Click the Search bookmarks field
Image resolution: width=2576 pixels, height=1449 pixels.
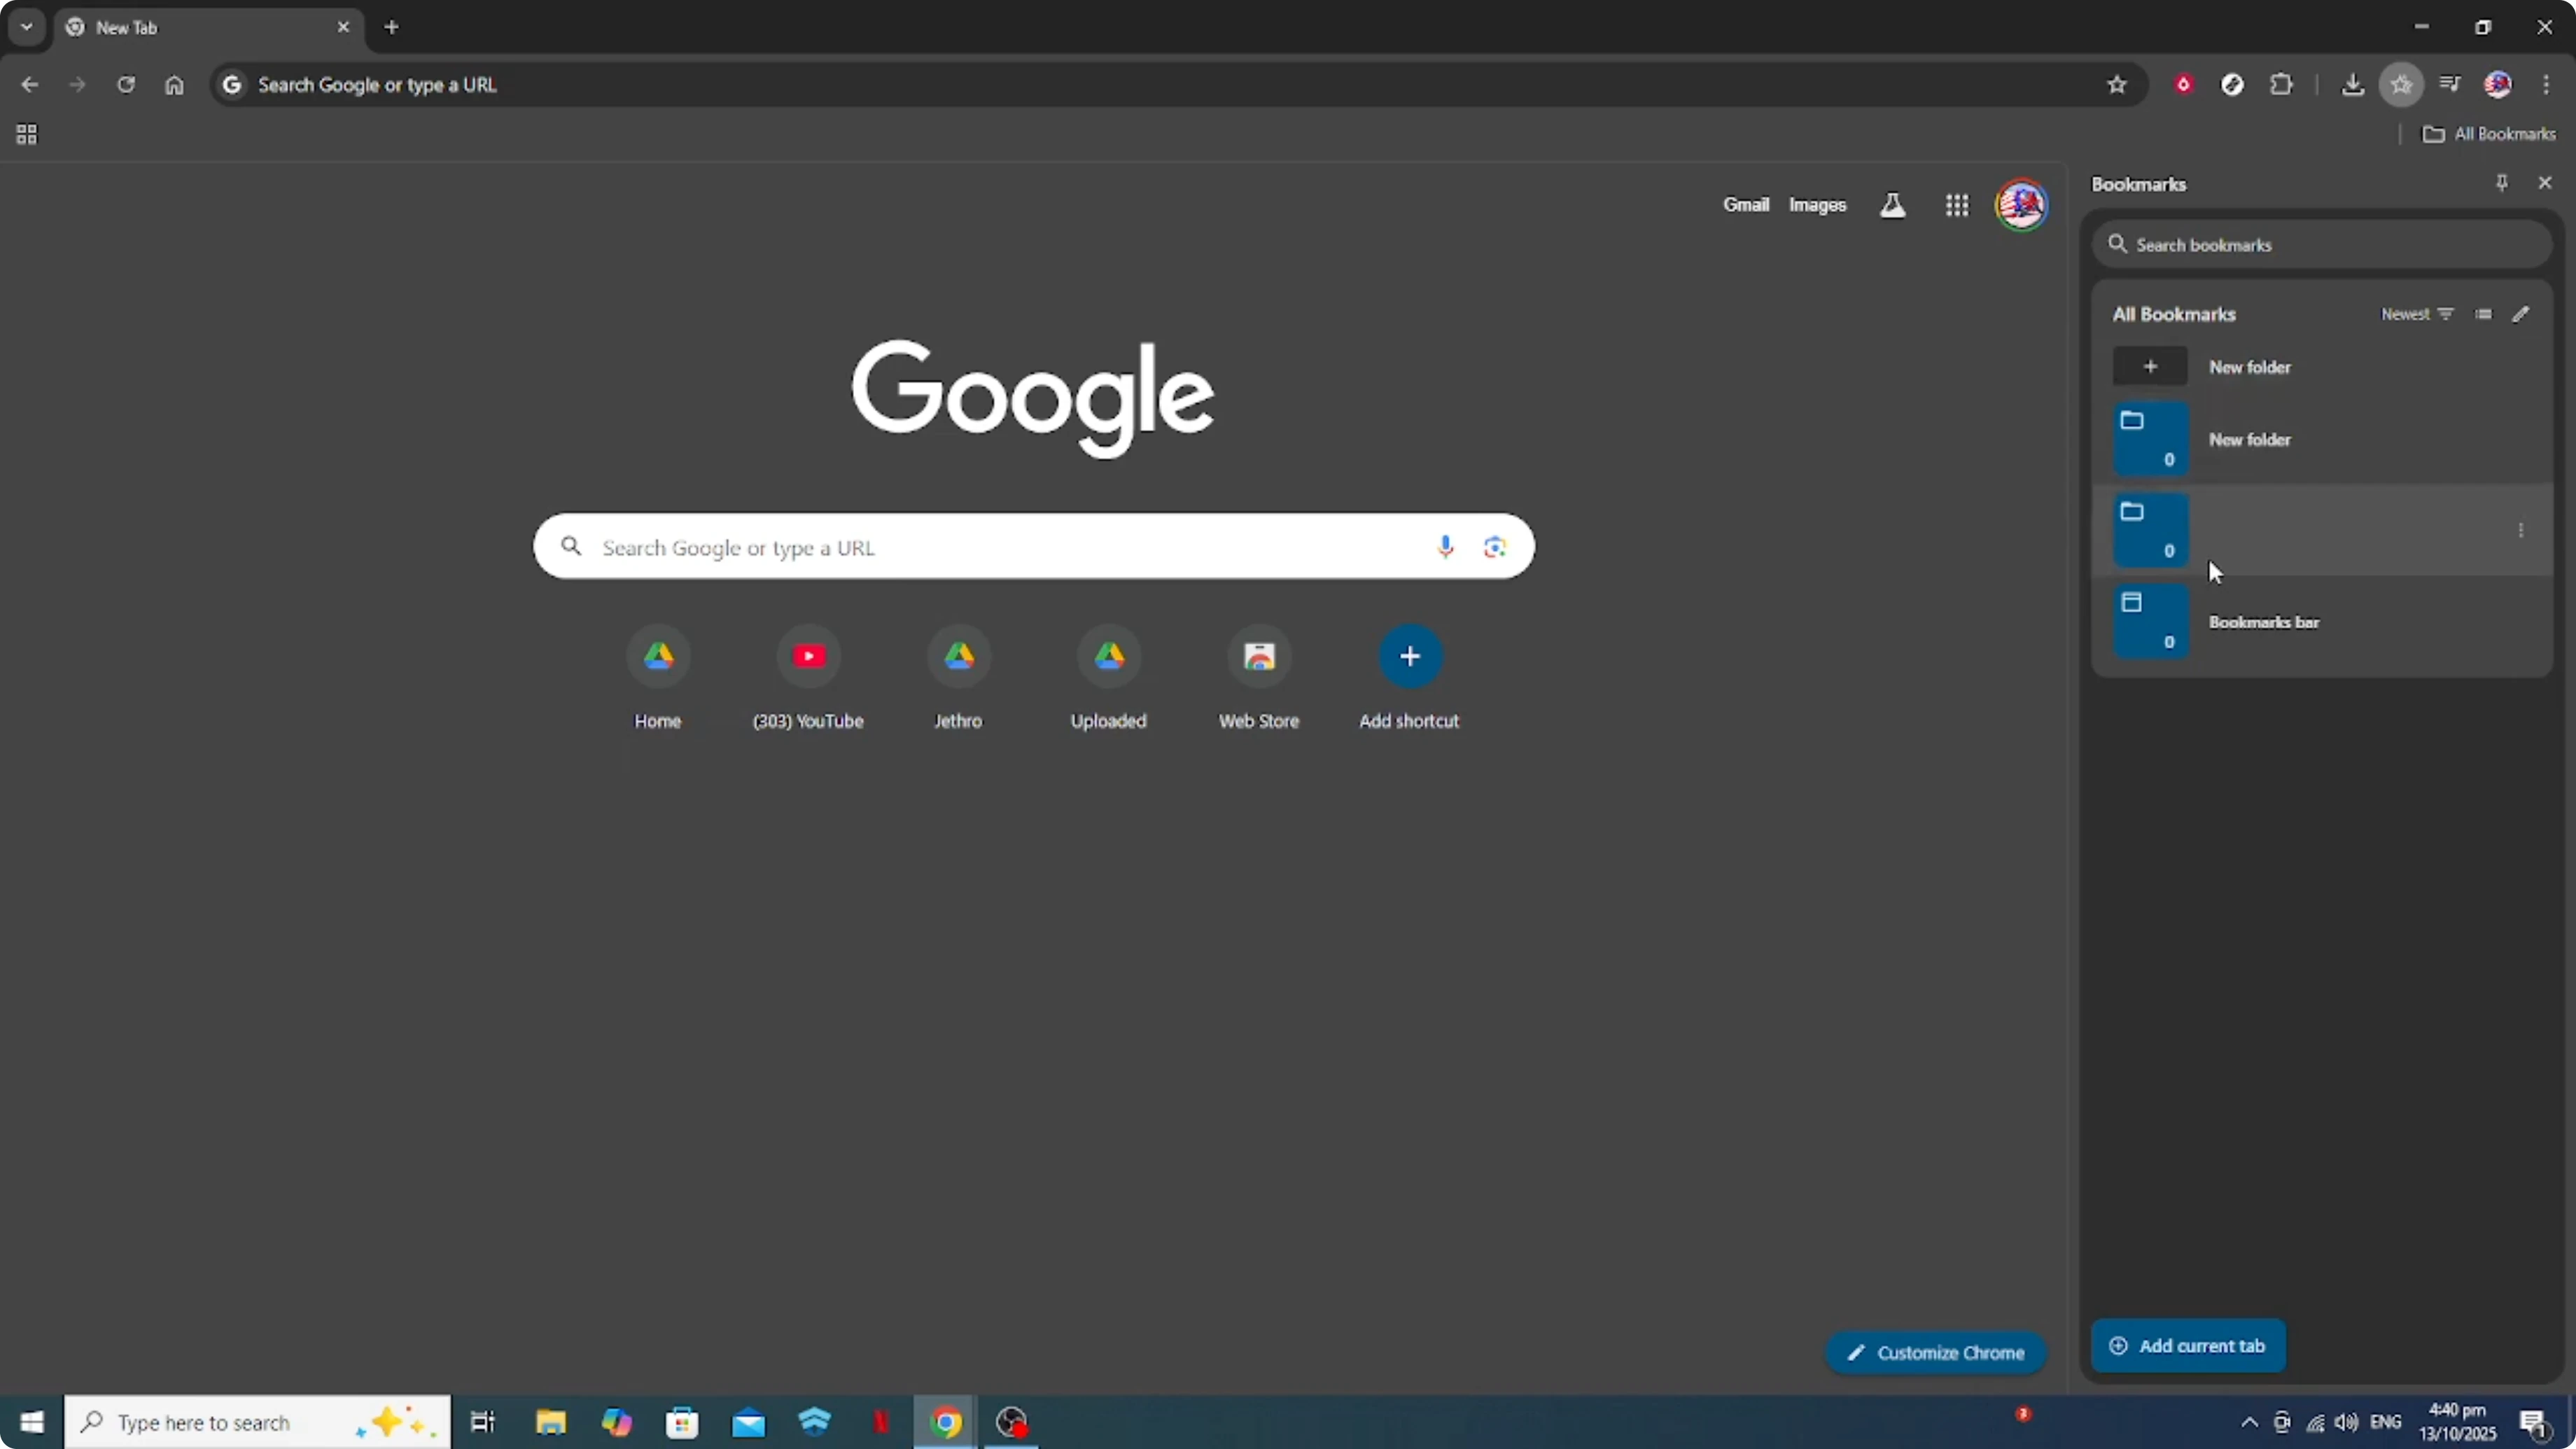(2322, 245)
